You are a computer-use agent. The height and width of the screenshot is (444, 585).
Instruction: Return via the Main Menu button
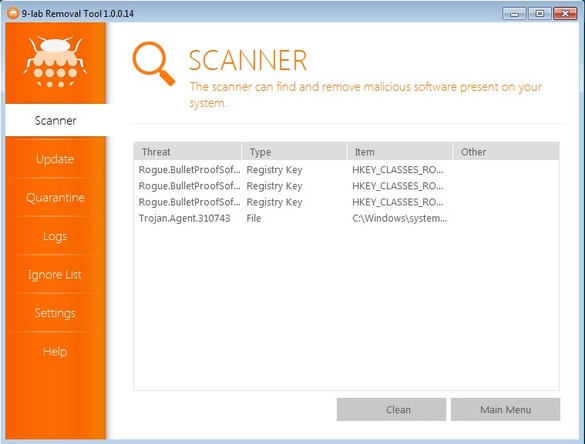(506, 409)
